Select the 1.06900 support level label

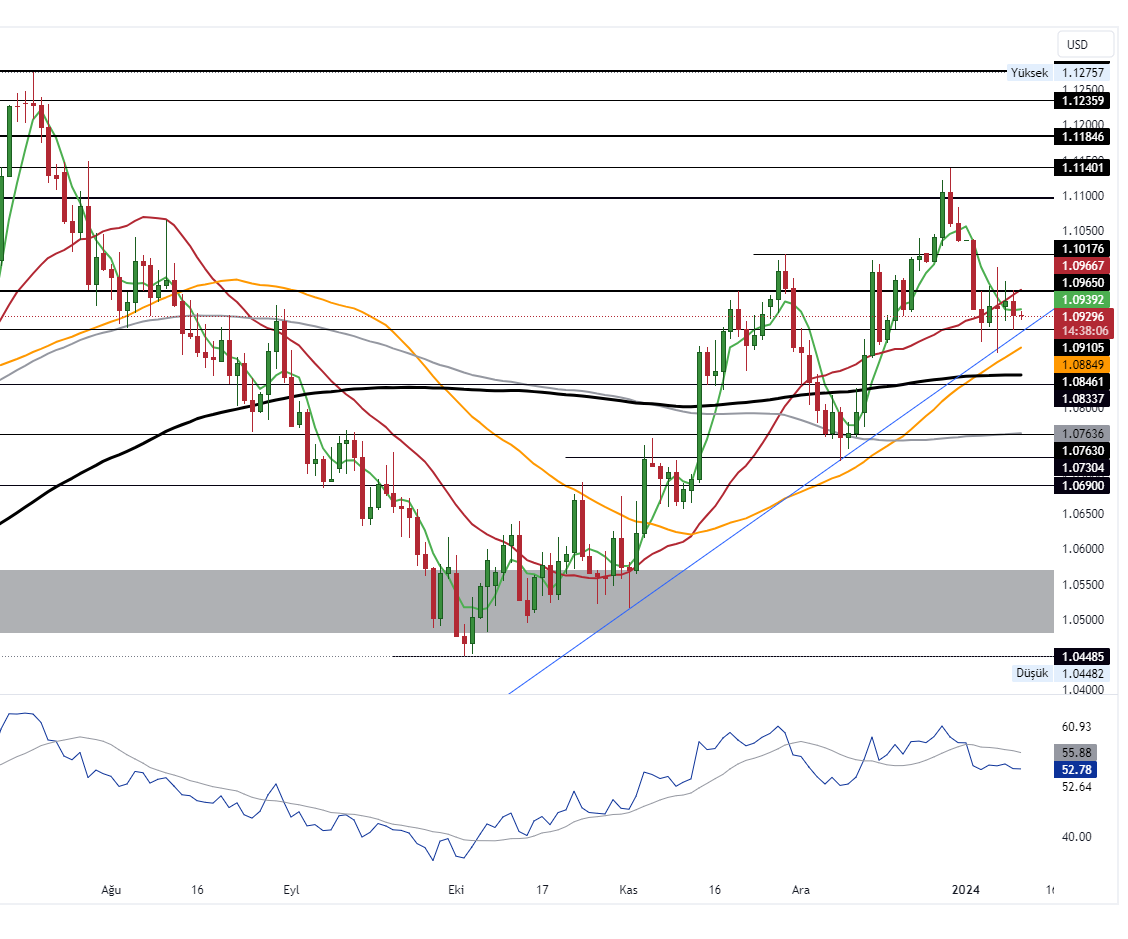[x=1084, y=485]
